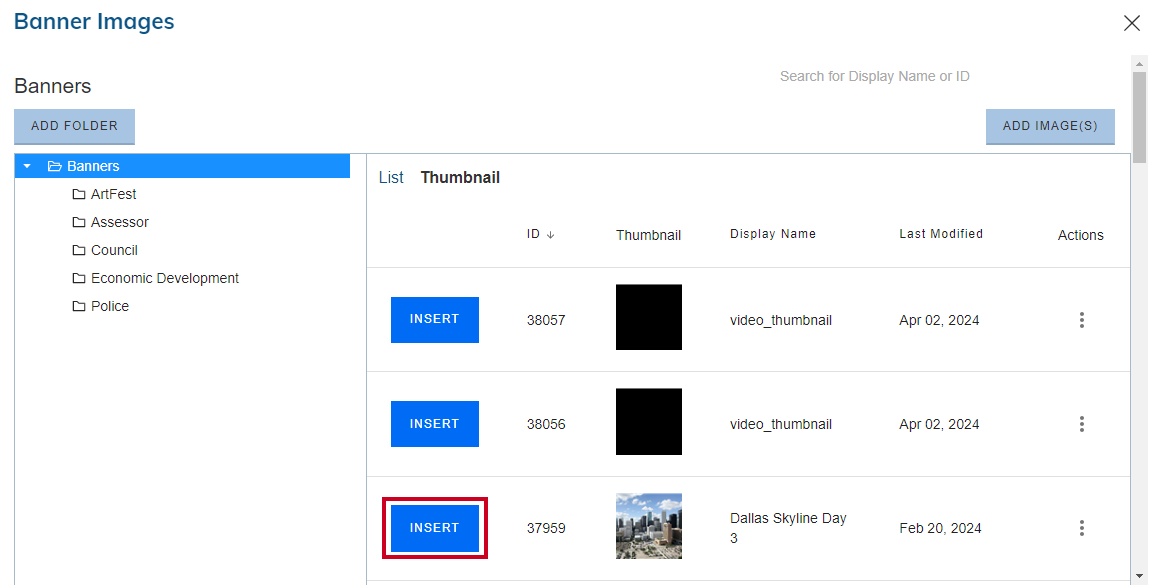1150x588 pixels.
Task: Click the ADD IMAGE(S) button
Action: click(x=1050, y=126)
